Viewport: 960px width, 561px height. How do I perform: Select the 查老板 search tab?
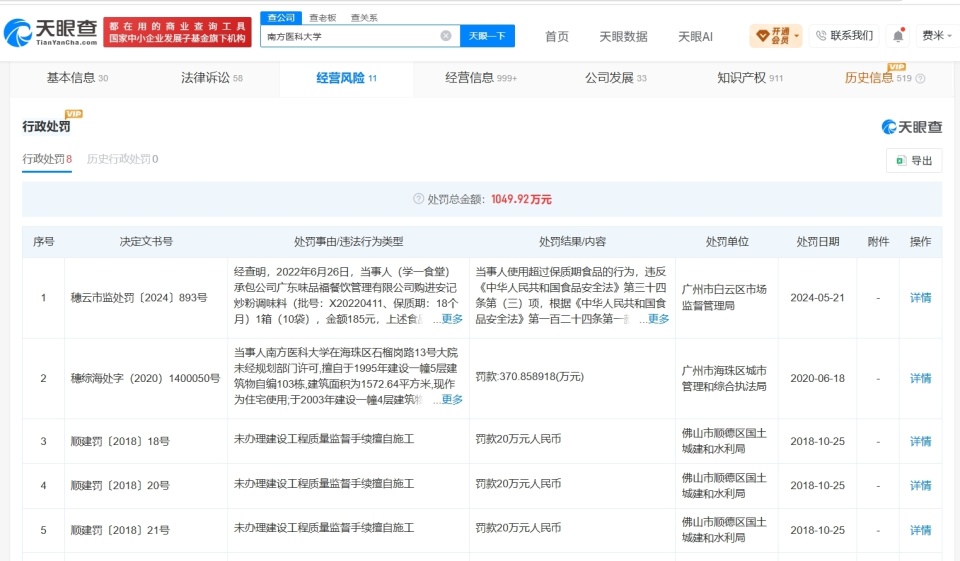pyautogui.click(x=323, y=18)
